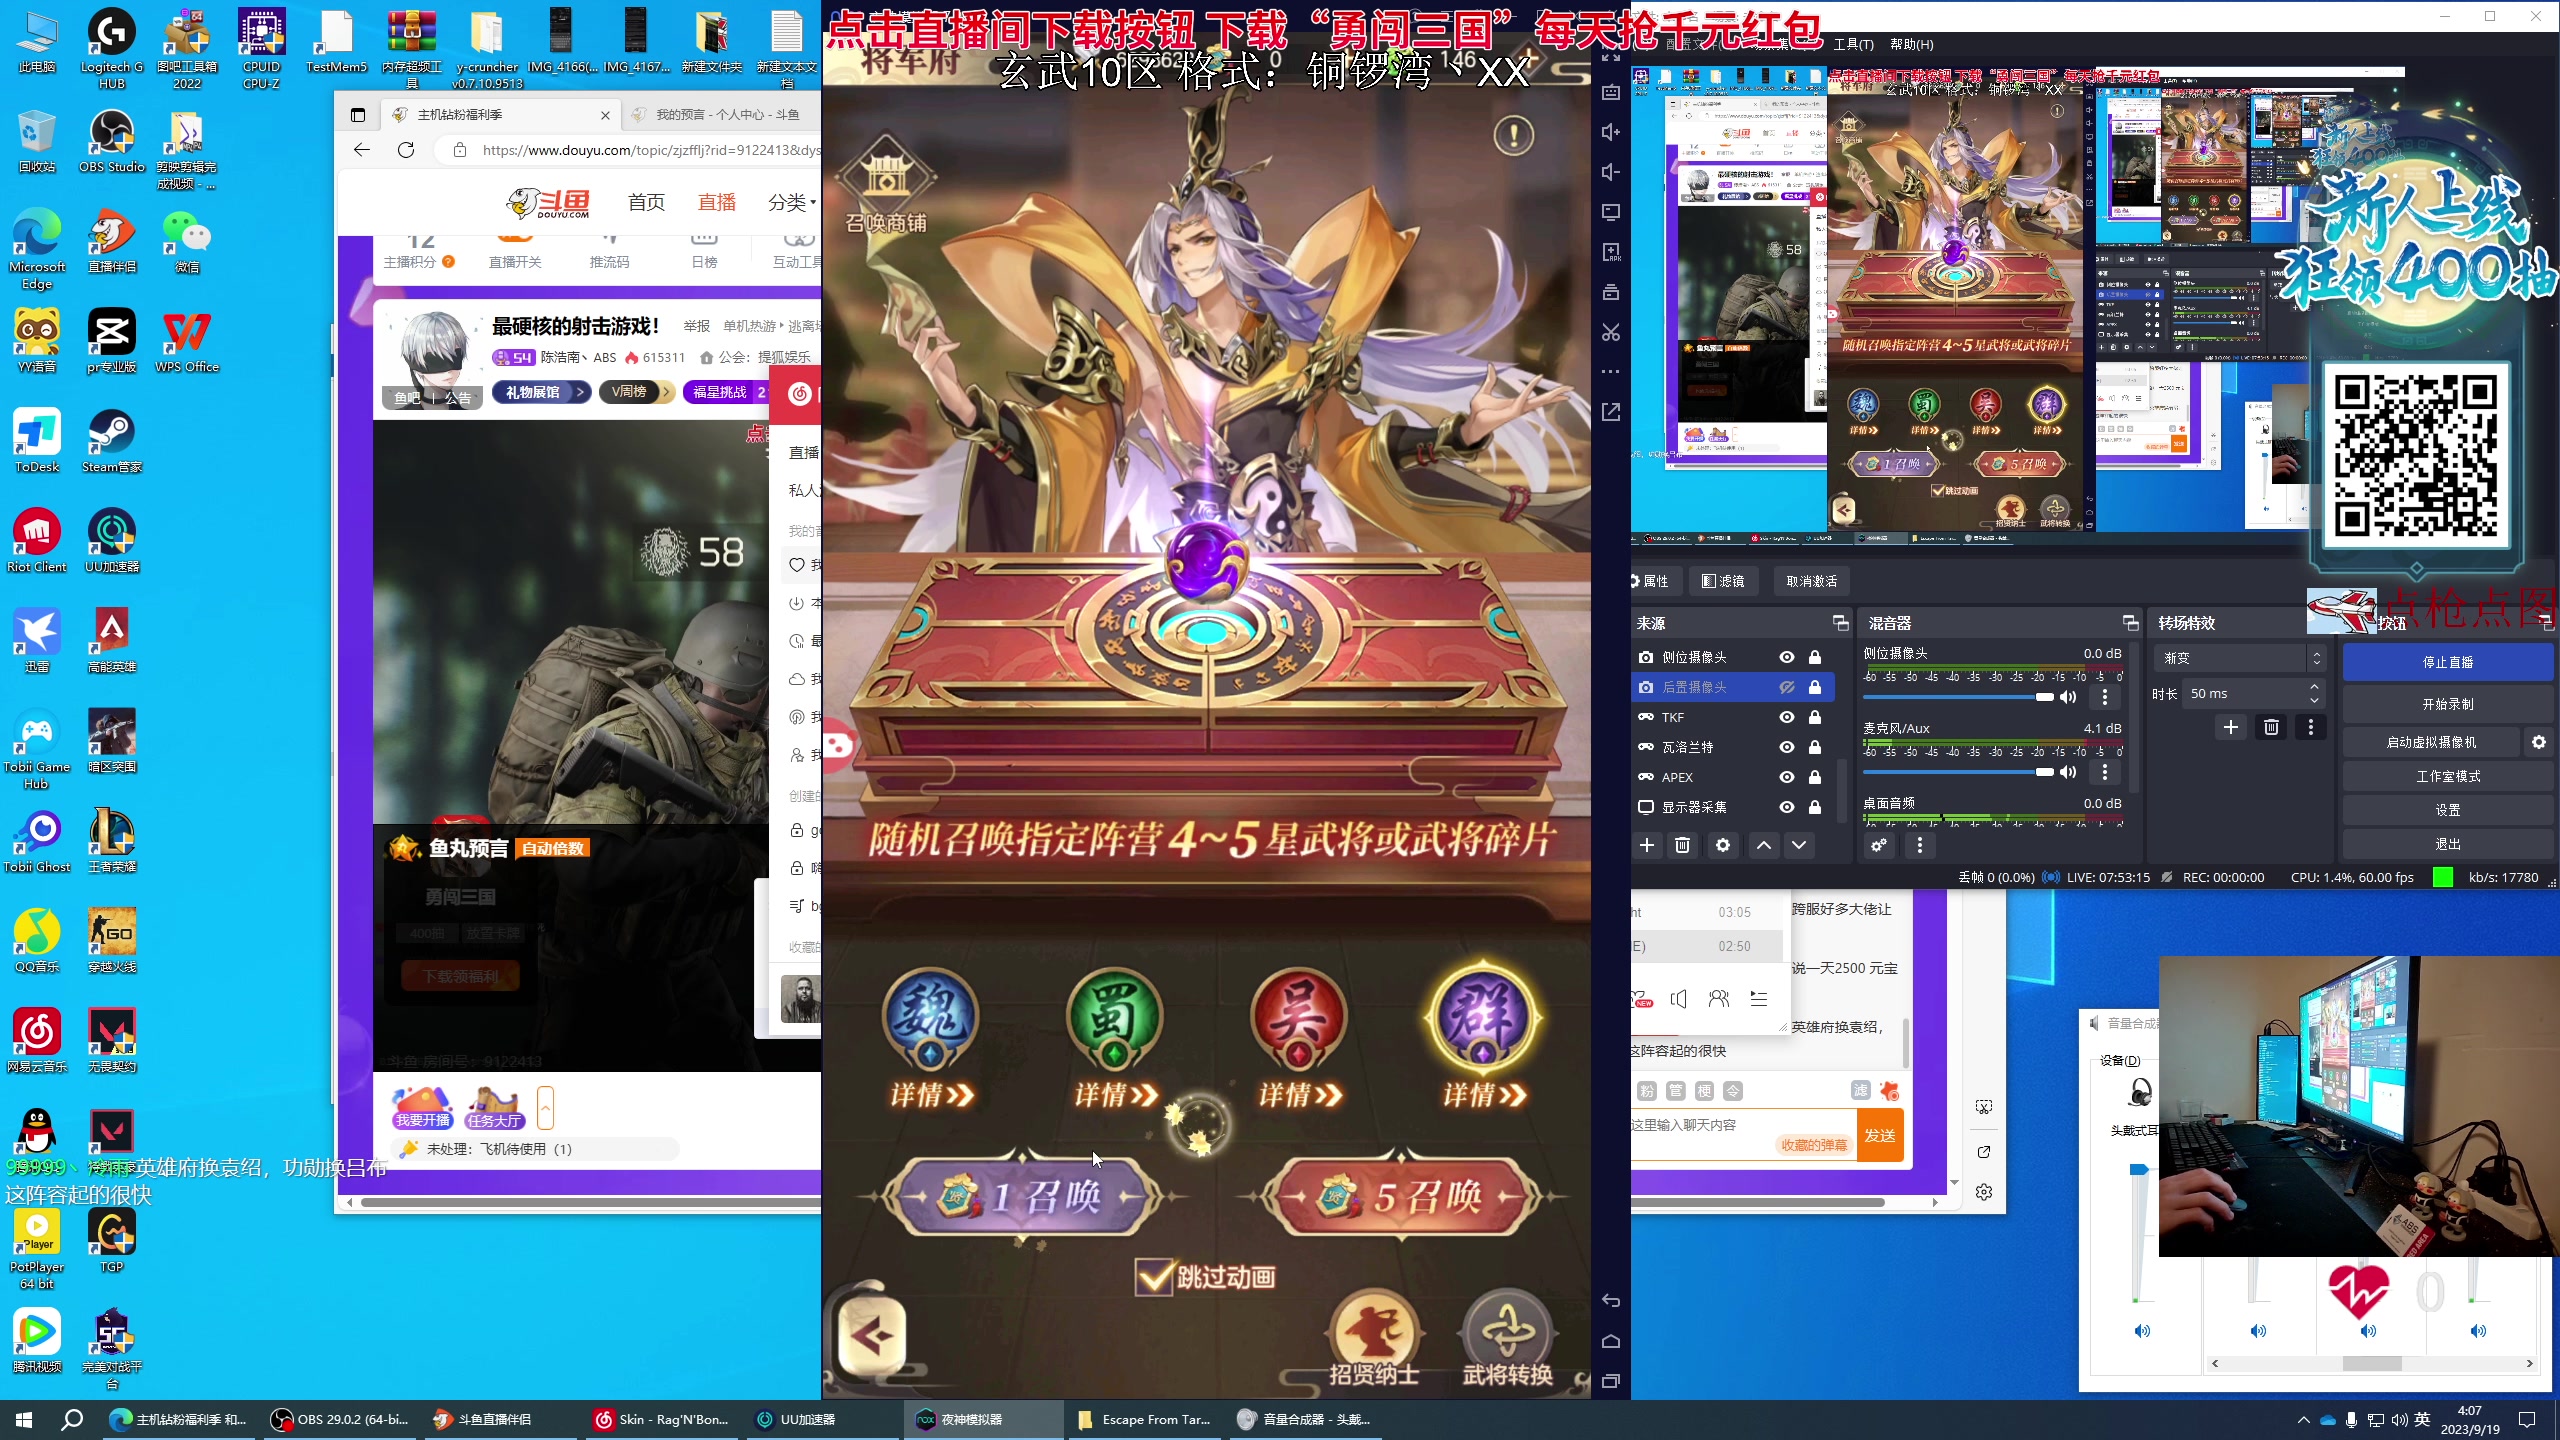Viewport: 2560px width, 1440px height.
Task: Hide the 显示器采集 source
Action: coord(1786,807)
